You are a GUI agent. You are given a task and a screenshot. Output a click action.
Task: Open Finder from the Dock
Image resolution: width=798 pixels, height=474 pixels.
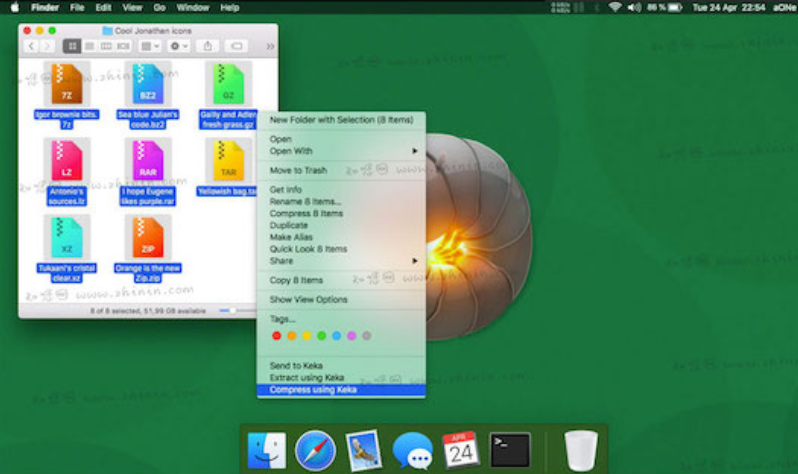click(267, 450)
